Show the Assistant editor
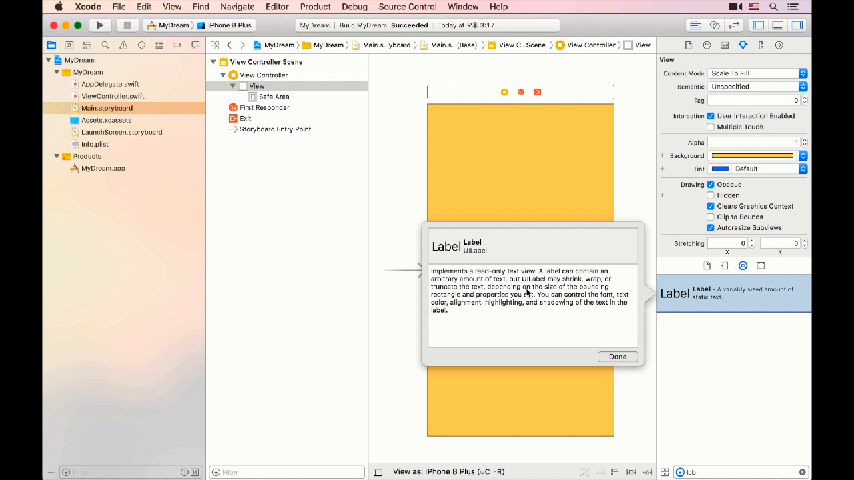 (x=715, y=25)
